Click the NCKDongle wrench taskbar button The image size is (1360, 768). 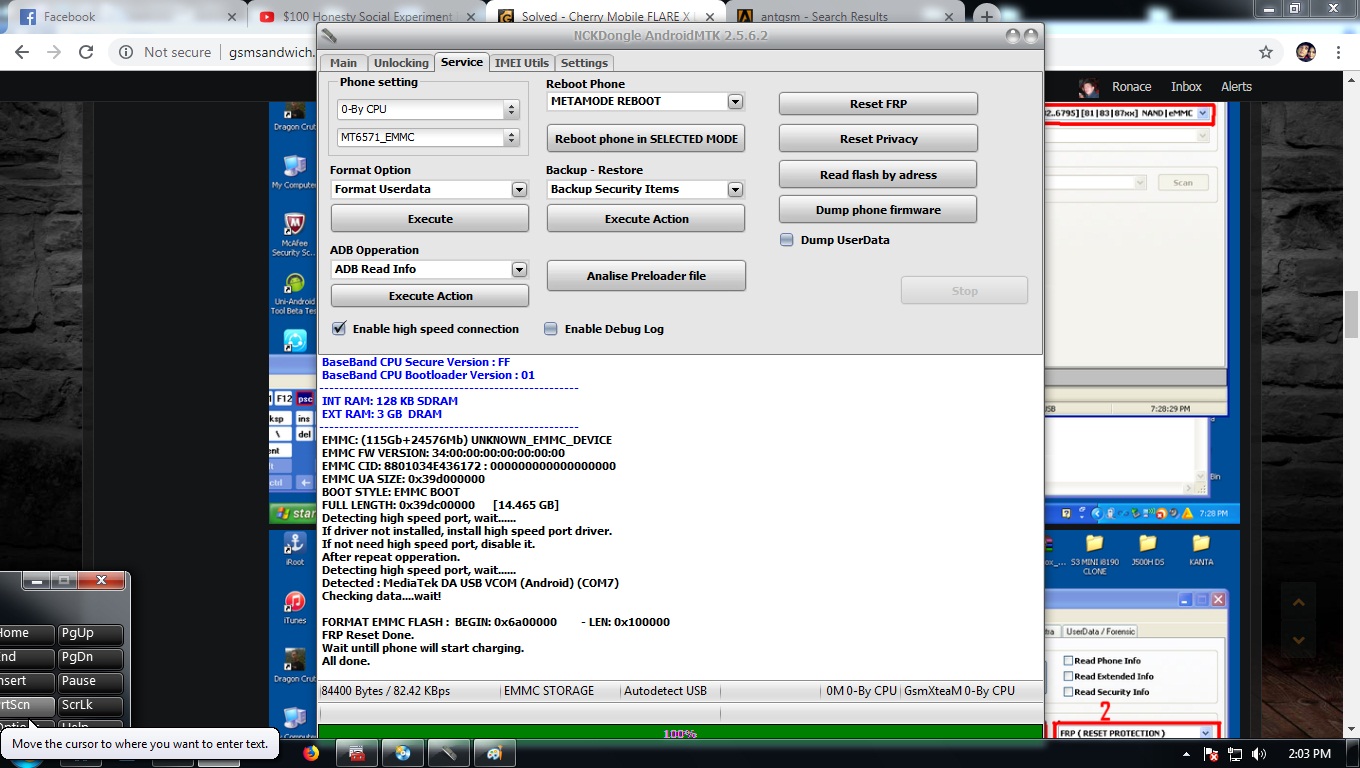click(x=447, y=753)
